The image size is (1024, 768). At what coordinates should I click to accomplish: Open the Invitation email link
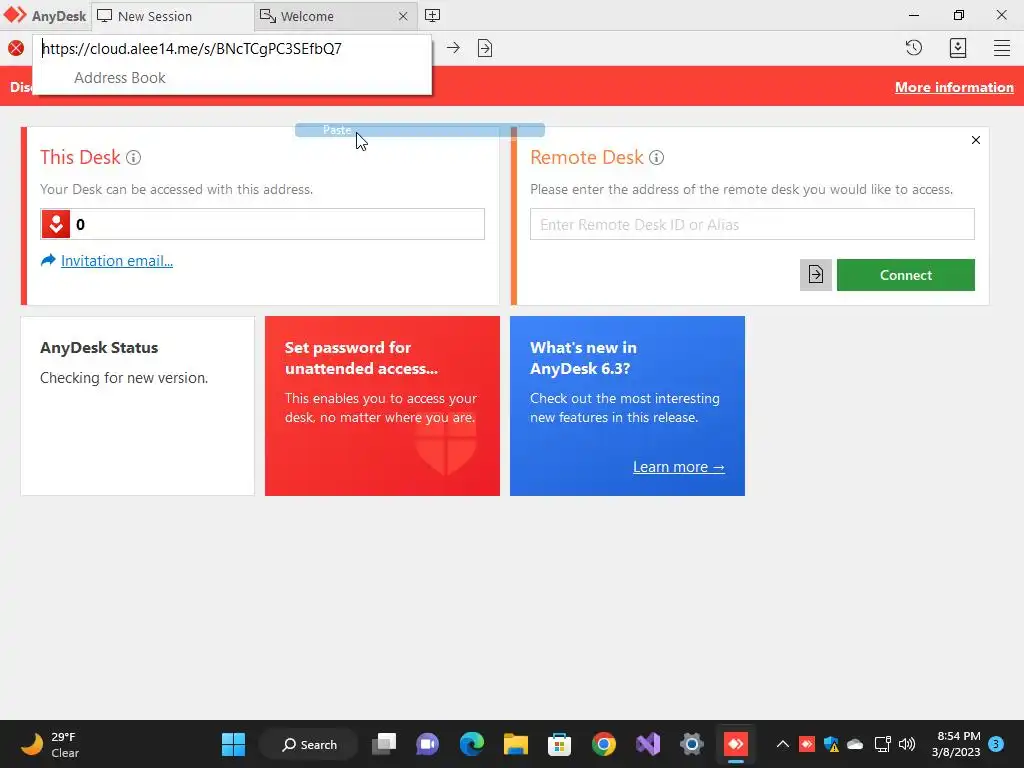pyautogui.click(x=116, y=261)
